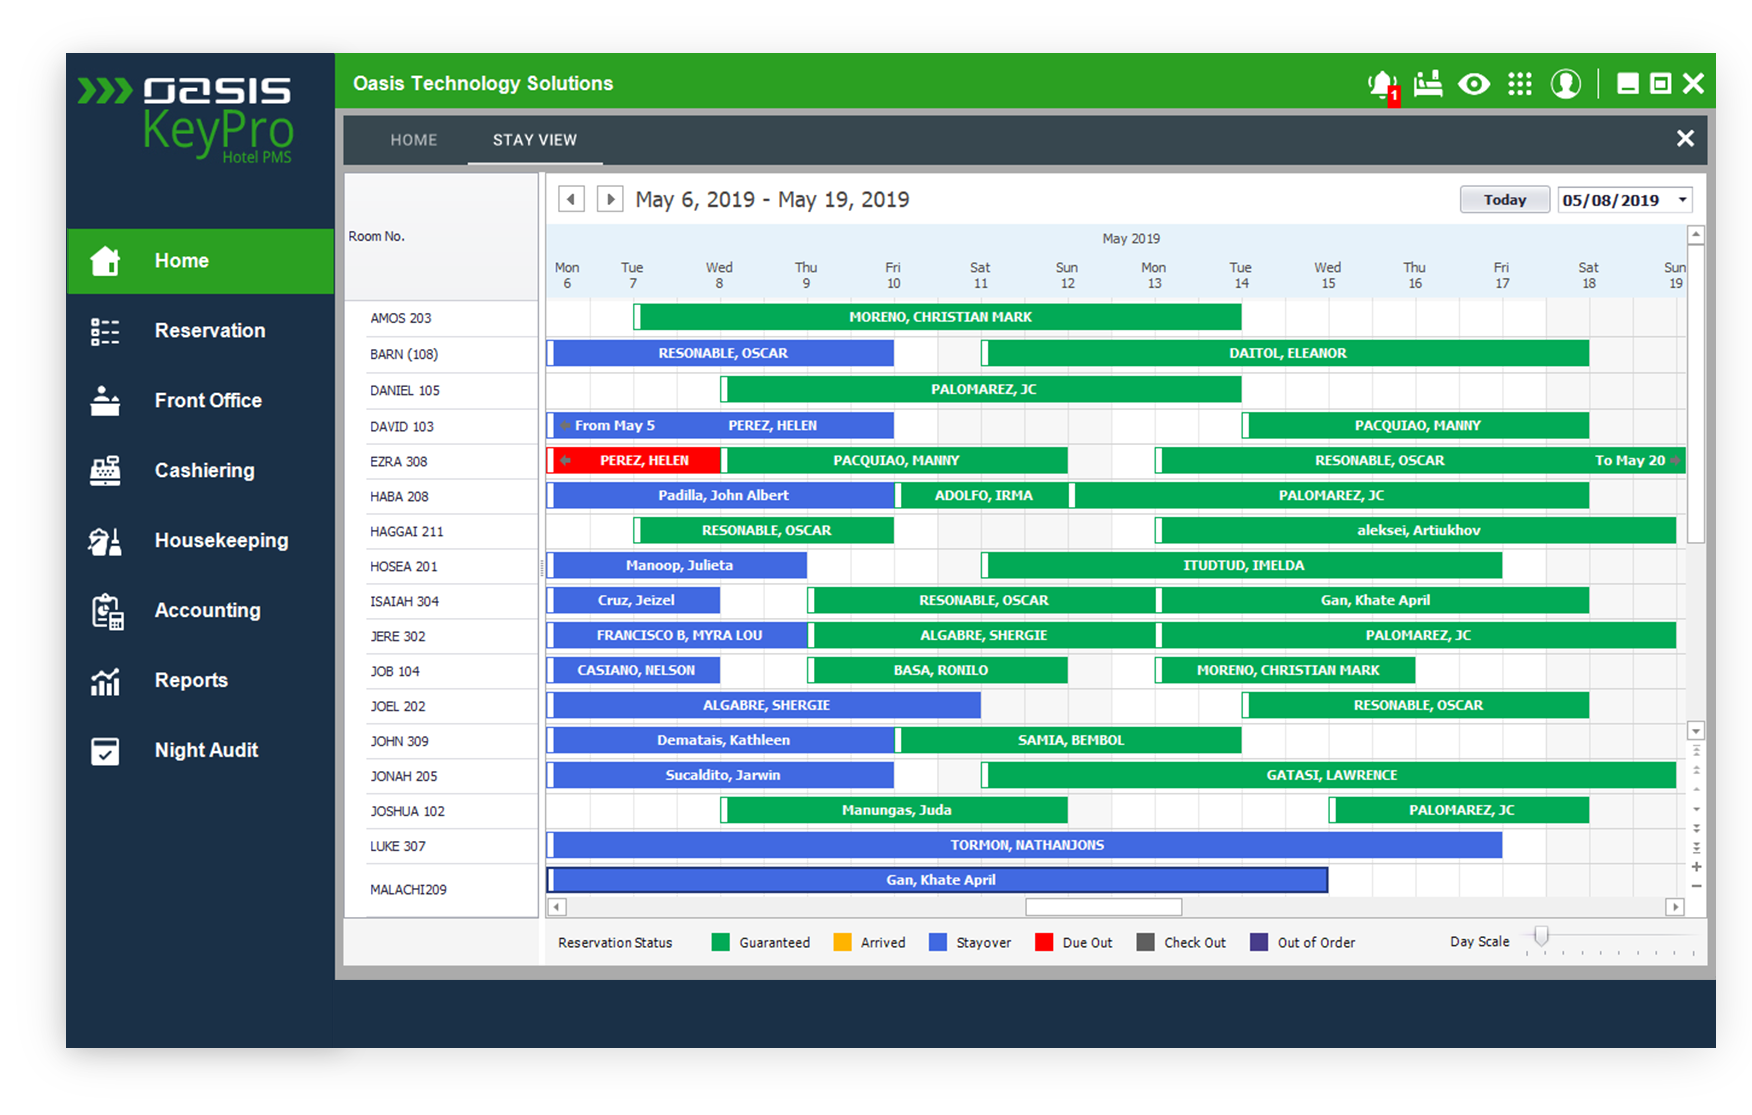The image size is (1752, 1115).
Task: Adjust the Day Scale slider
Action: point(1541,937)
